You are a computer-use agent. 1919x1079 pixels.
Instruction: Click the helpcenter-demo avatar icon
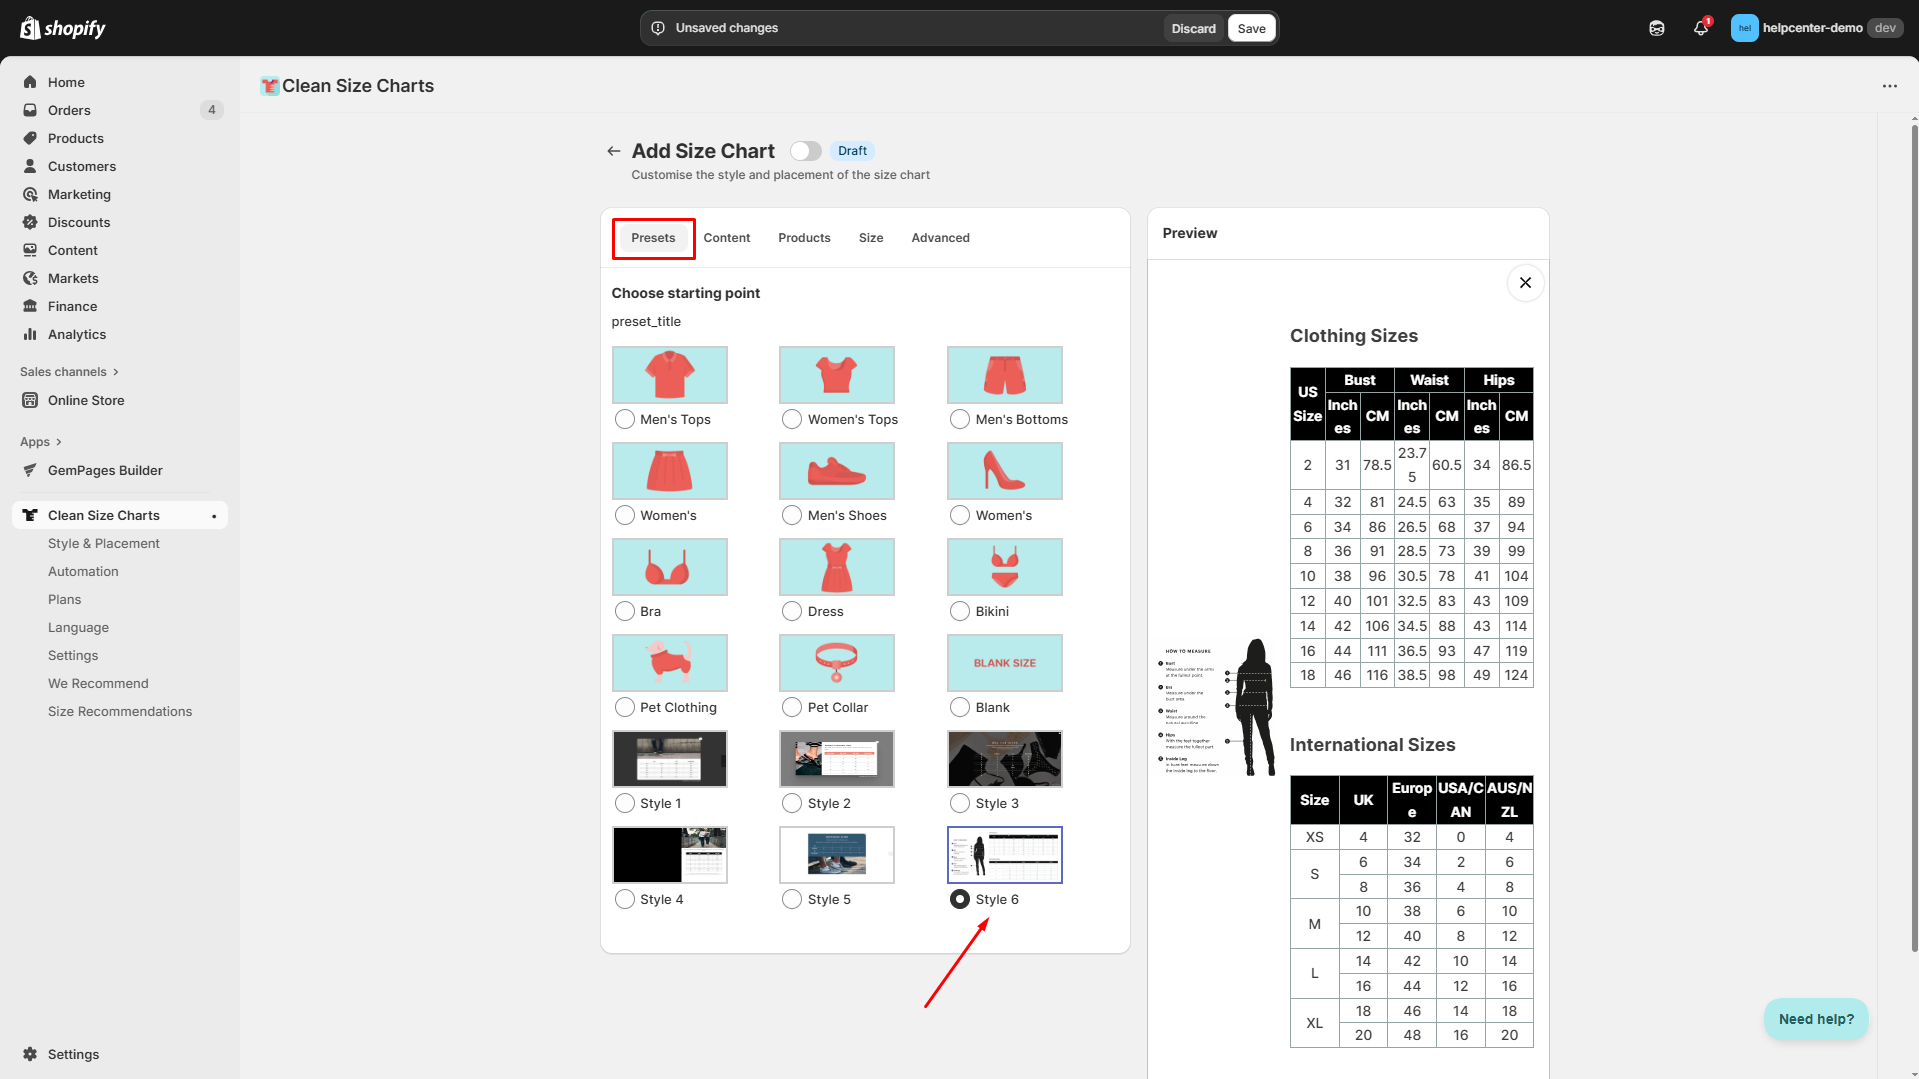[1744, 28]
